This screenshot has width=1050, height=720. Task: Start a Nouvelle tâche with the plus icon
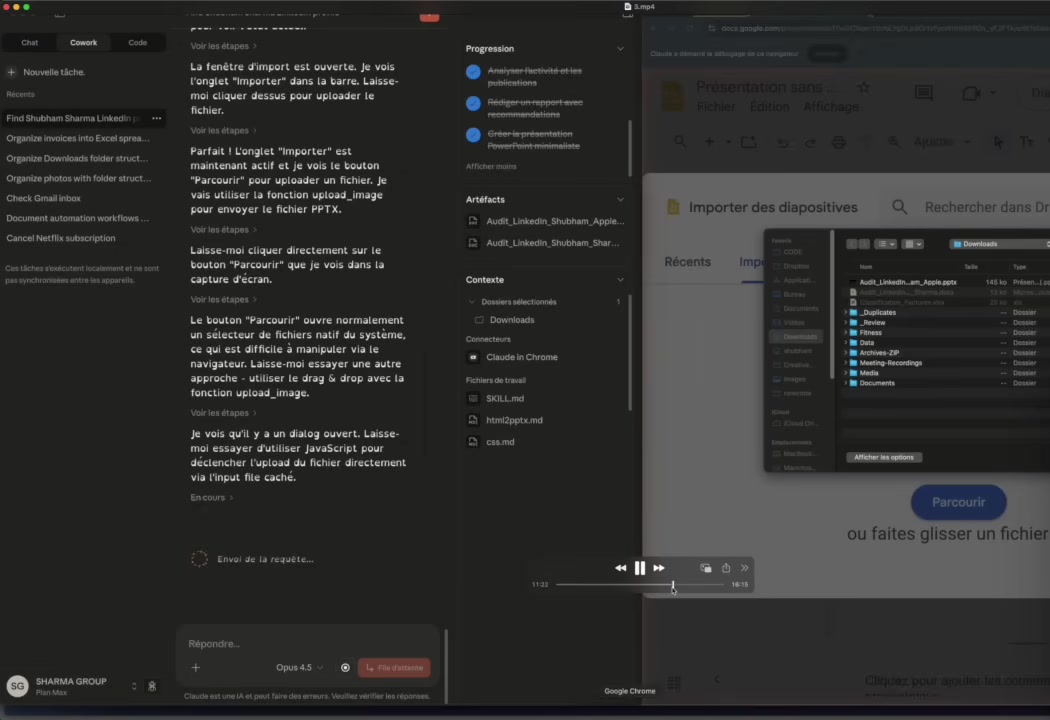pos(11,71)
